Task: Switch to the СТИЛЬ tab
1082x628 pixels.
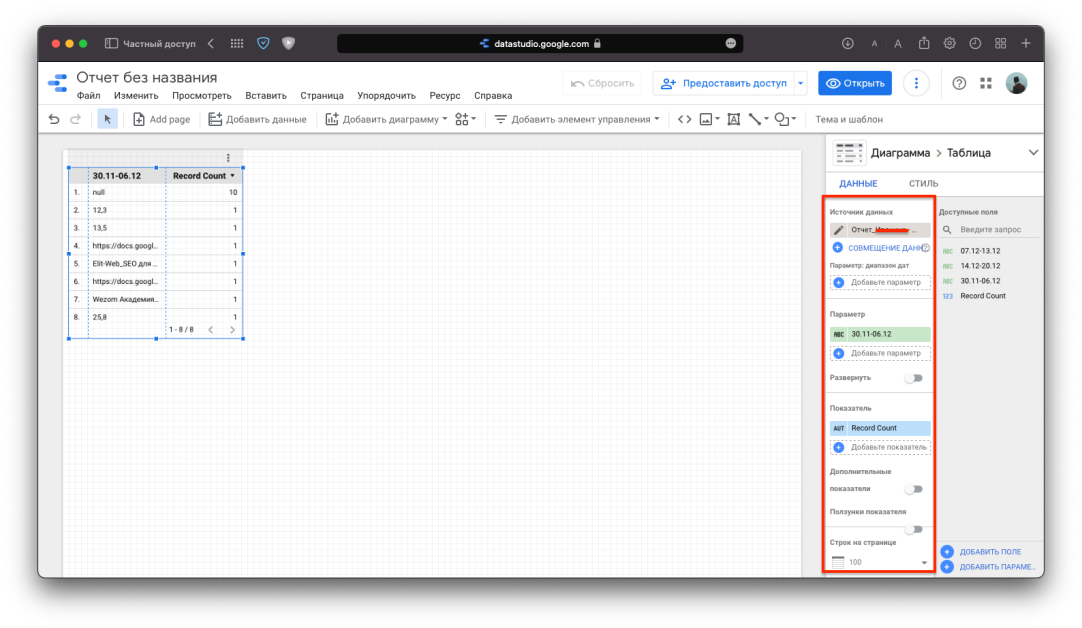Action: (x=923, y=184)
